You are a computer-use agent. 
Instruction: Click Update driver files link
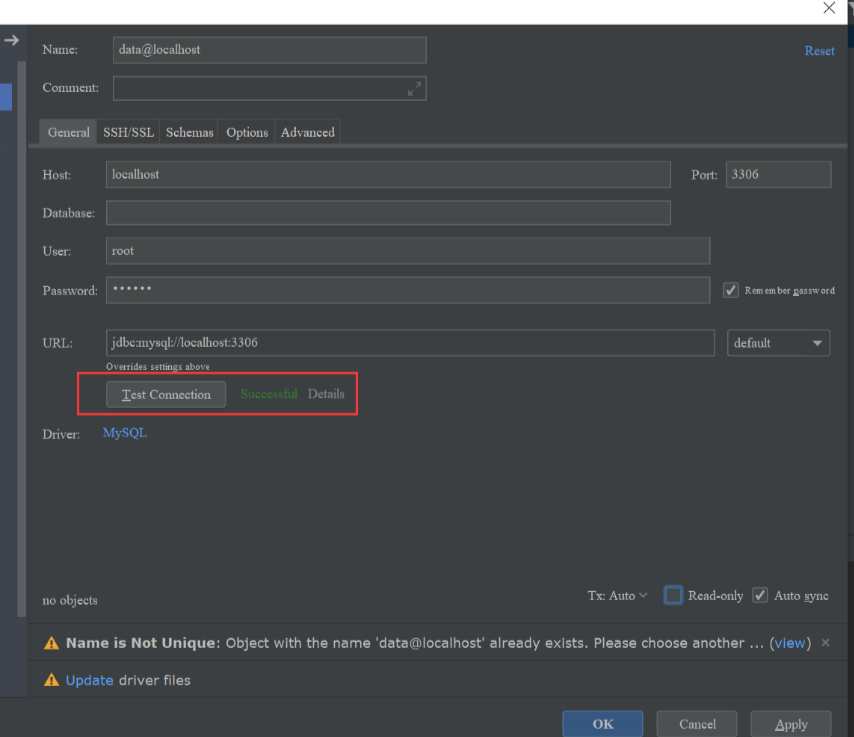pos(89,680)
